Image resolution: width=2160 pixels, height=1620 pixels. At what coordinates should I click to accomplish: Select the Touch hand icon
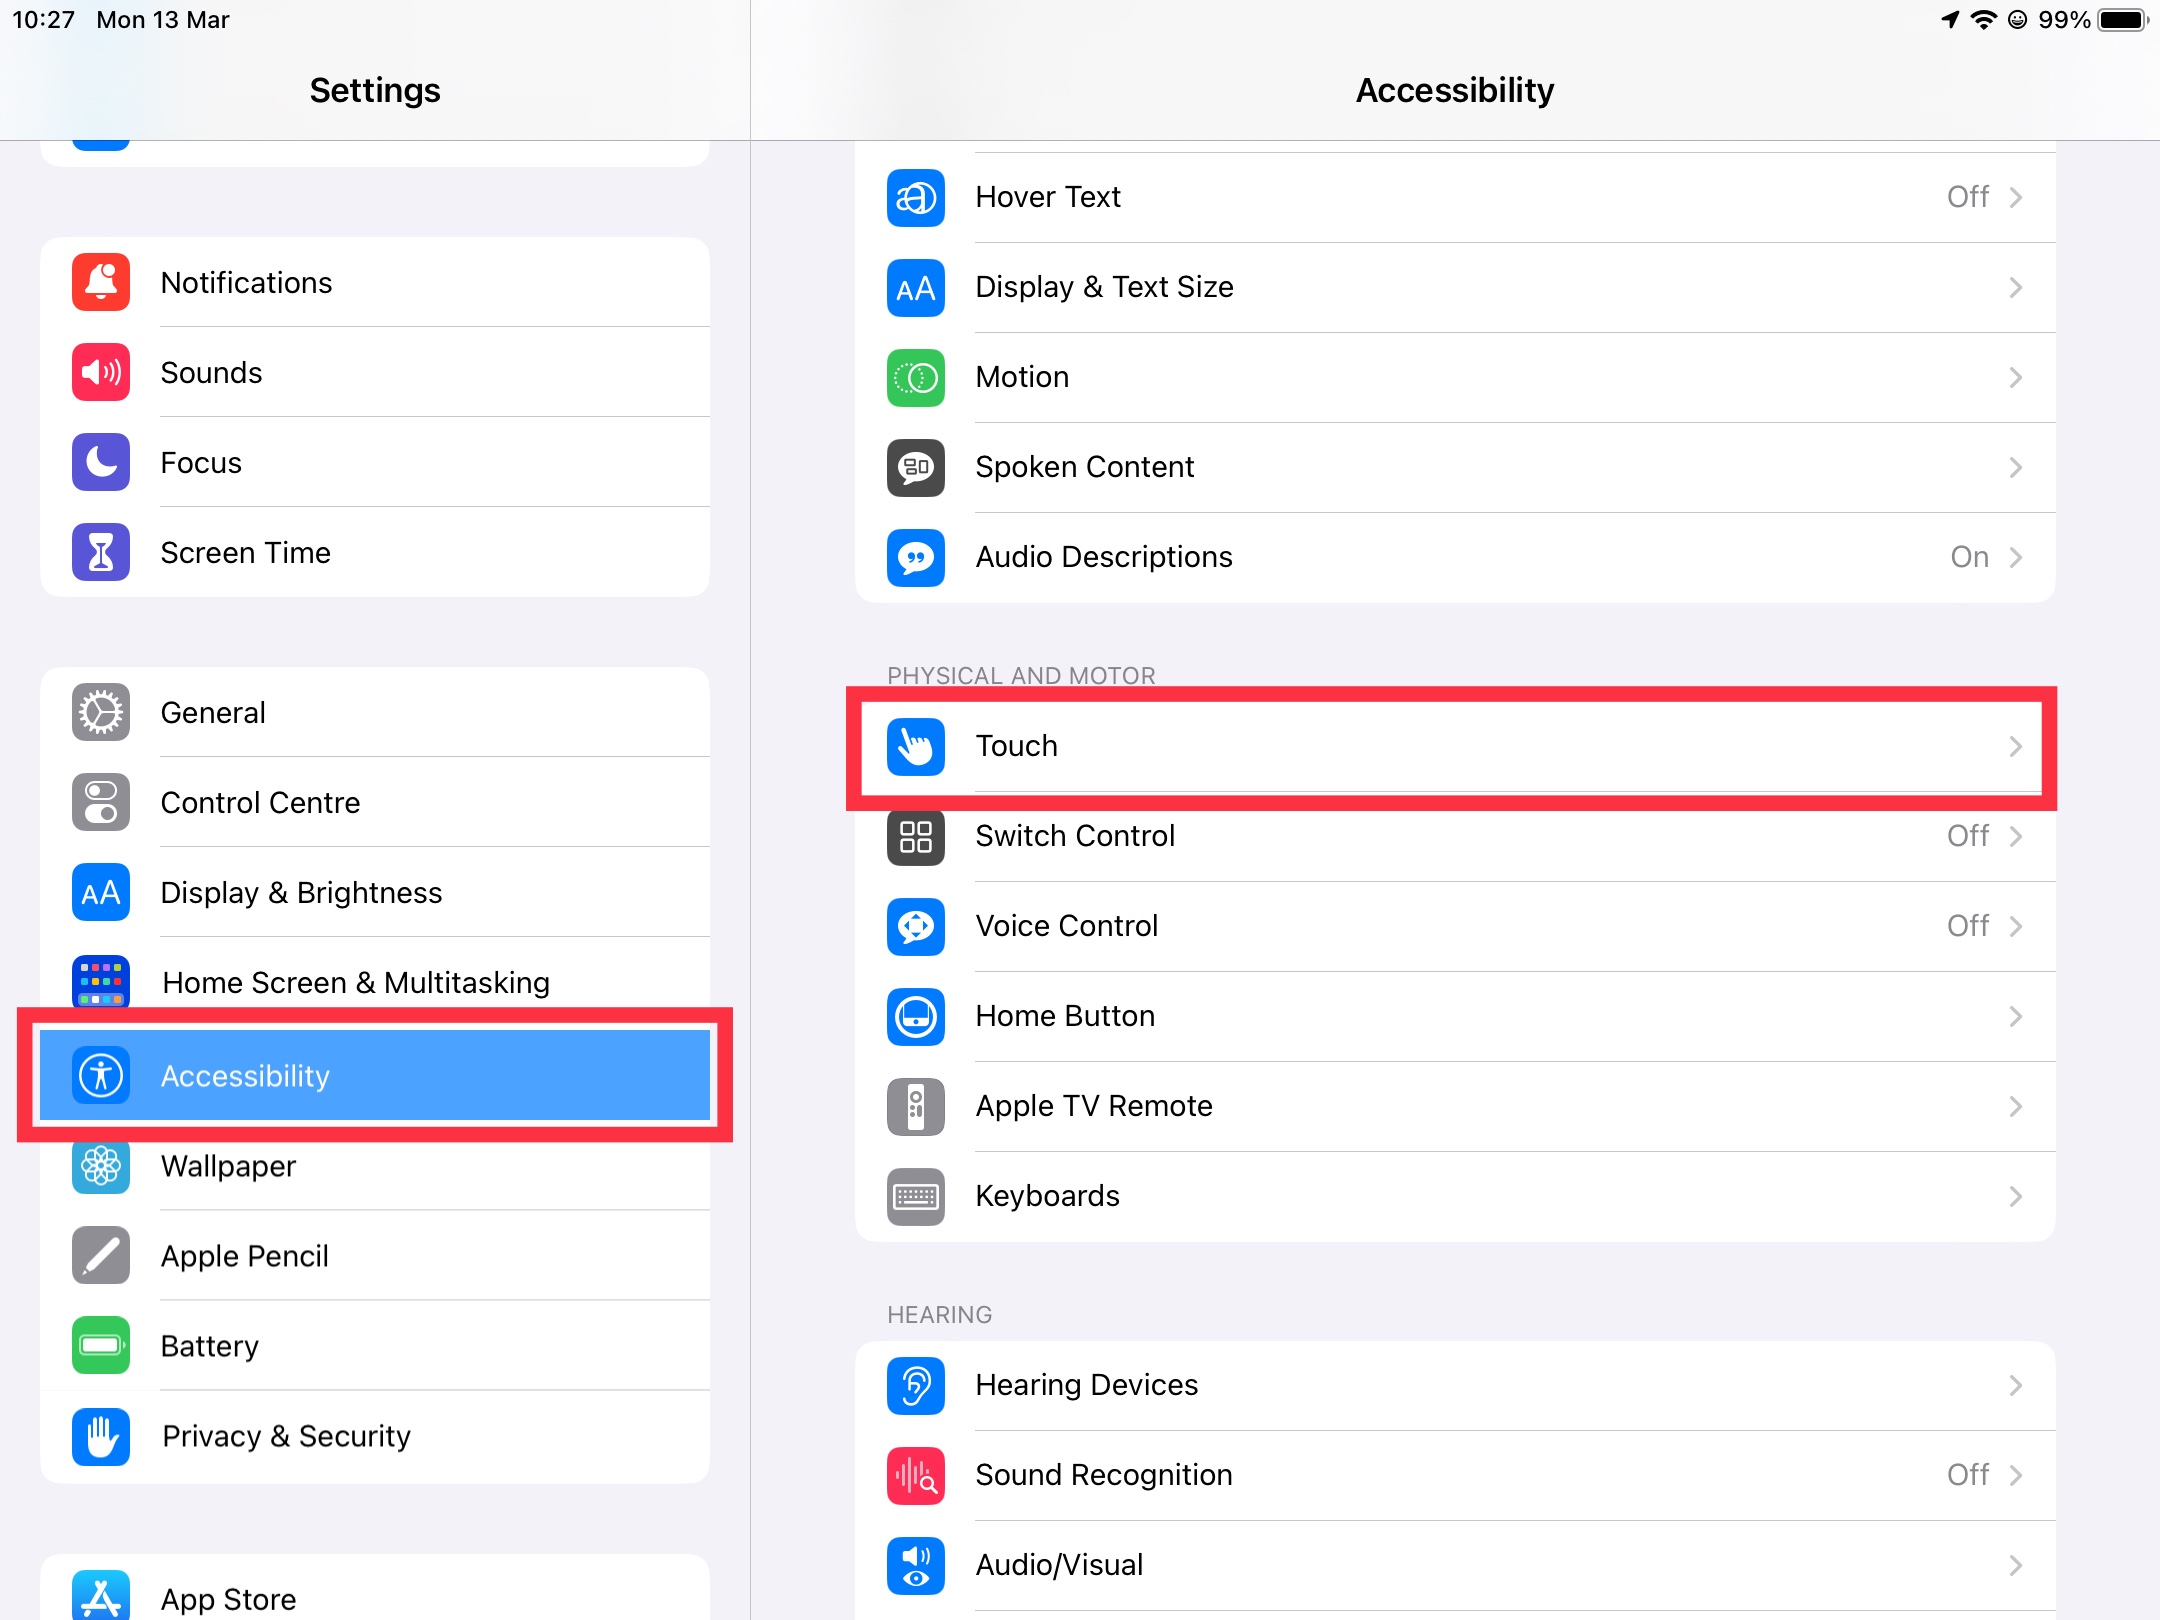click(x=915, y=746)
